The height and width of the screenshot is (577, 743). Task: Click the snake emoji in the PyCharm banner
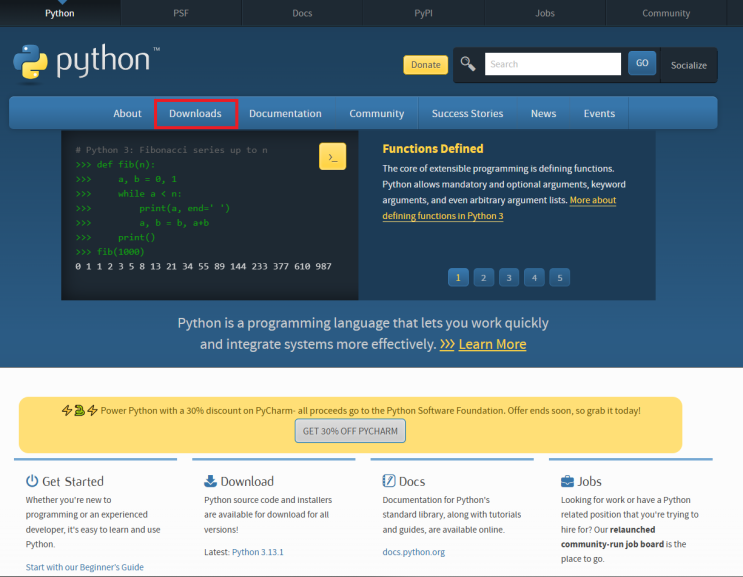click(79, 410)
